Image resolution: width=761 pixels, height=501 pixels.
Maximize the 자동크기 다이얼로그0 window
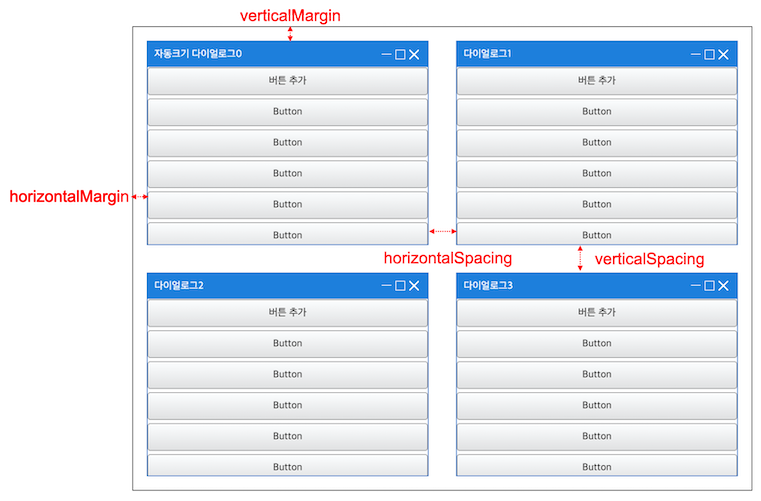(400, 54)
